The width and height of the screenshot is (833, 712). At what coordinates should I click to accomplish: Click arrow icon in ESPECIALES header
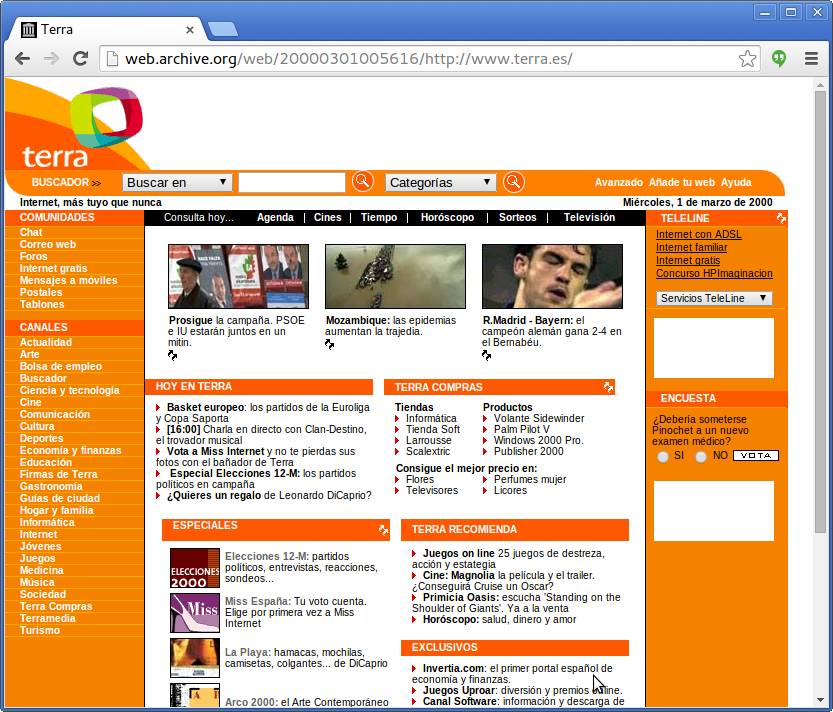(383, 530)
